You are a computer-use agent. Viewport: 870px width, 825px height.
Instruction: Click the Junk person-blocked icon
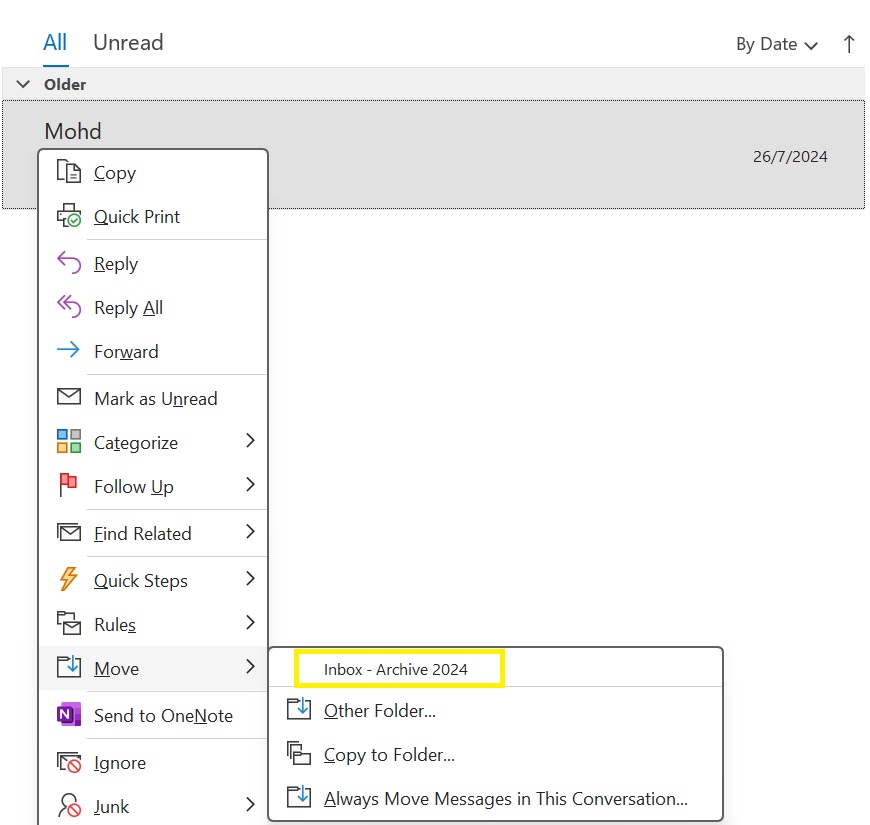[69, 805]
